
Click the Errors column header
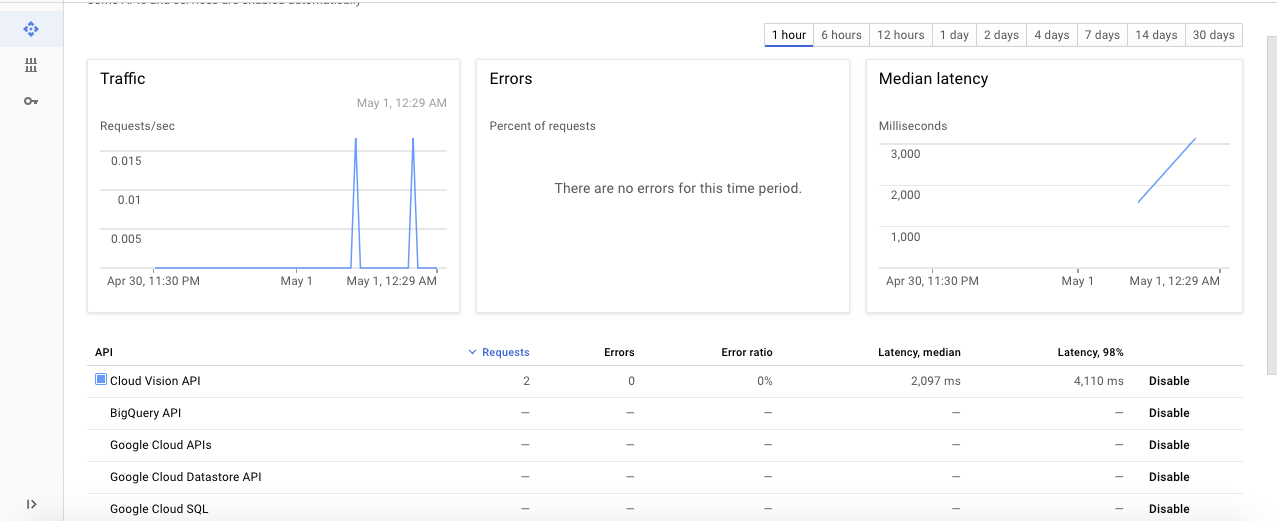619,352
